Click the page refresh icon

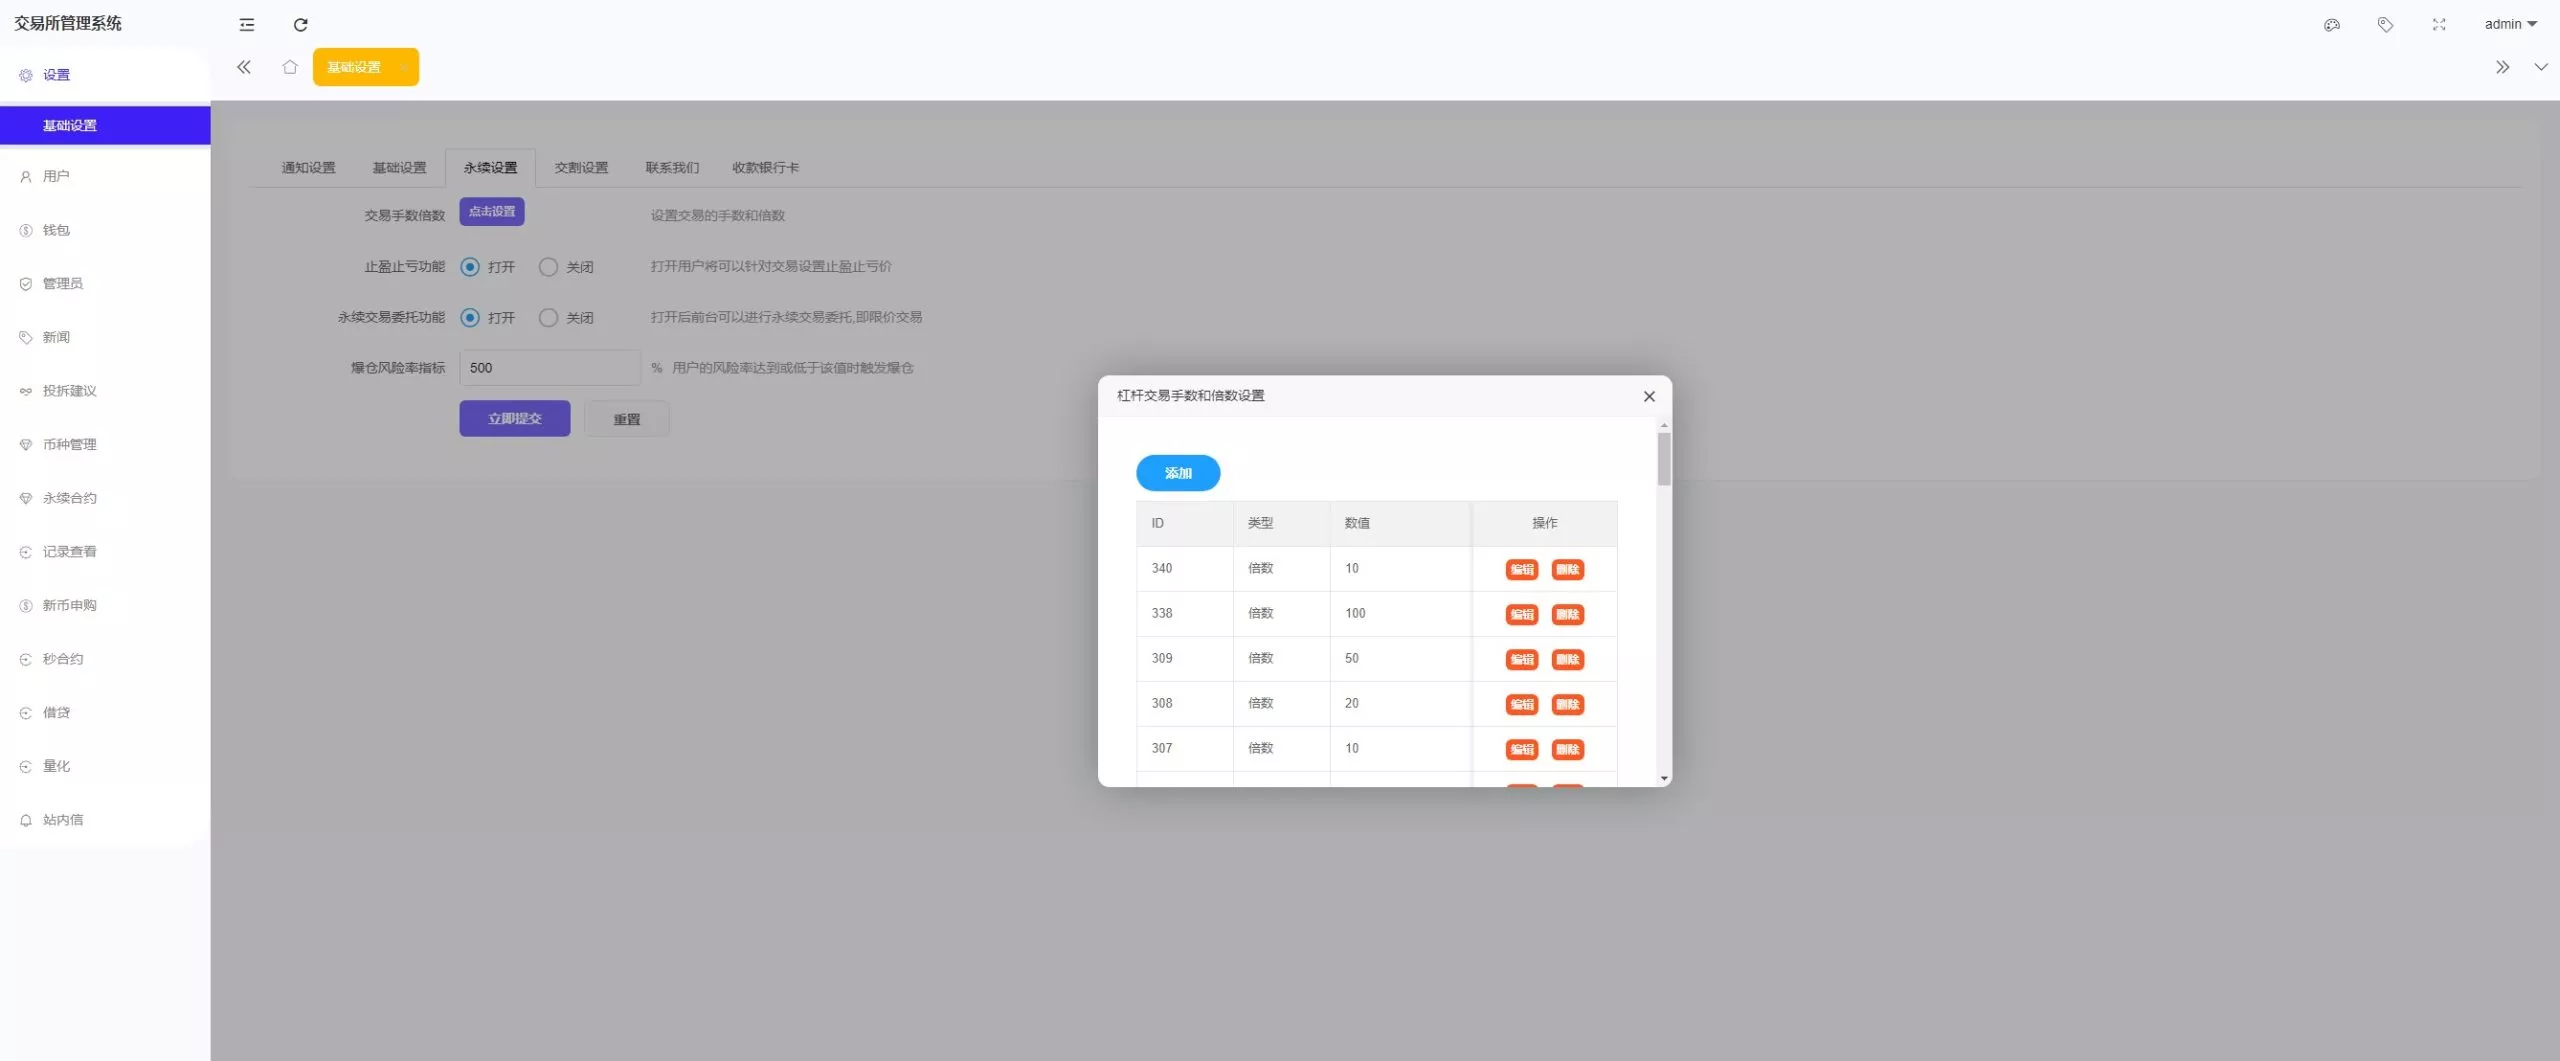[x=300, y=24]
